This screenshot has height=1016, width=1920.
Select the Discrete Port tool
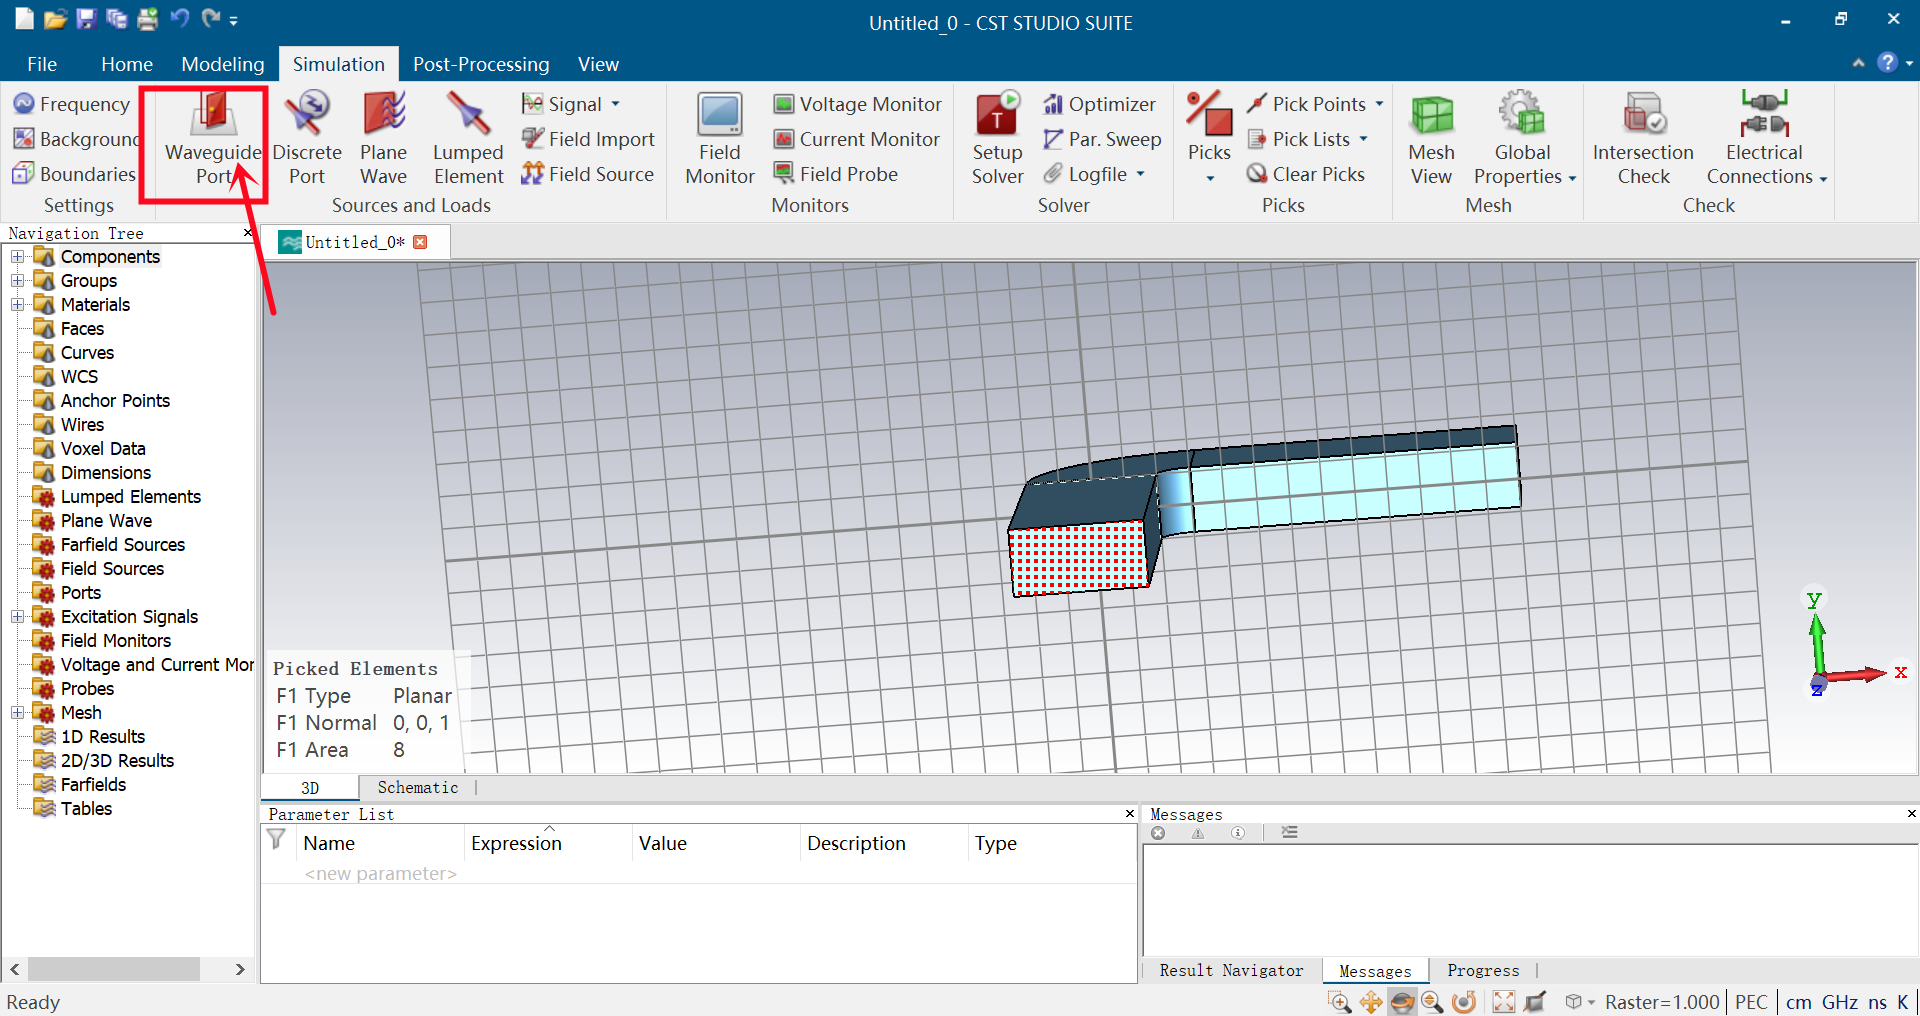point(307,139)
